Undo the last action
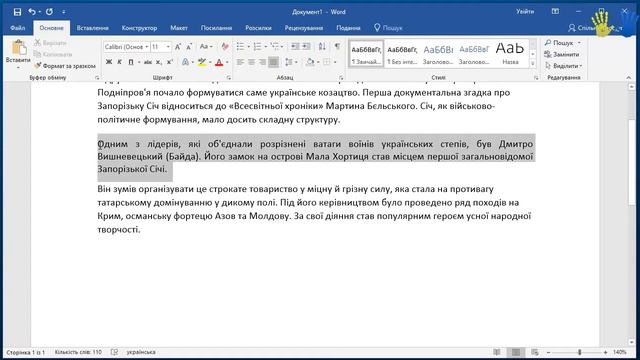The width and height of the screenshot is (640, 360). click(x=32, y=12)
